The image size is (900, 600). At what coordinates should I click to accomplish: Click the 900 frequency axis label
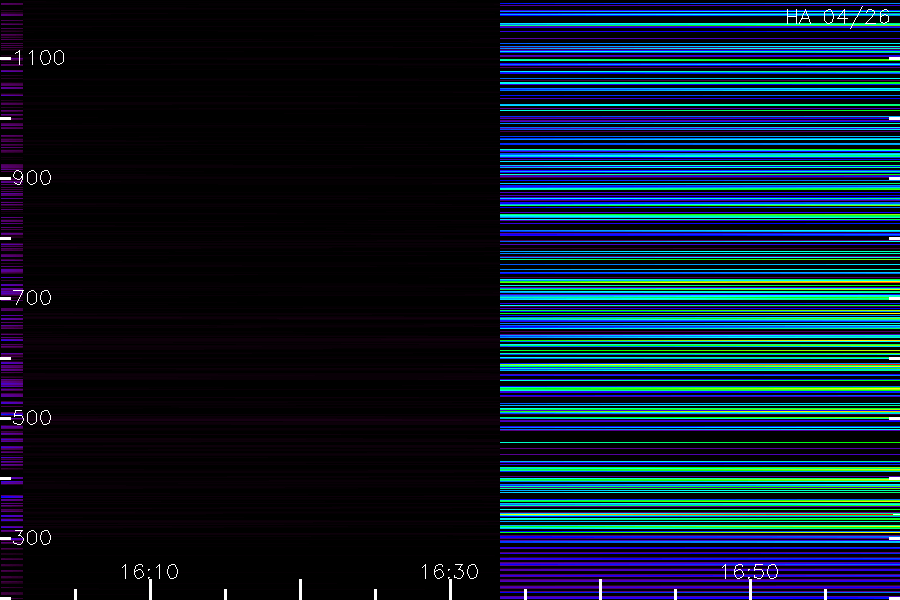(32, 178)
